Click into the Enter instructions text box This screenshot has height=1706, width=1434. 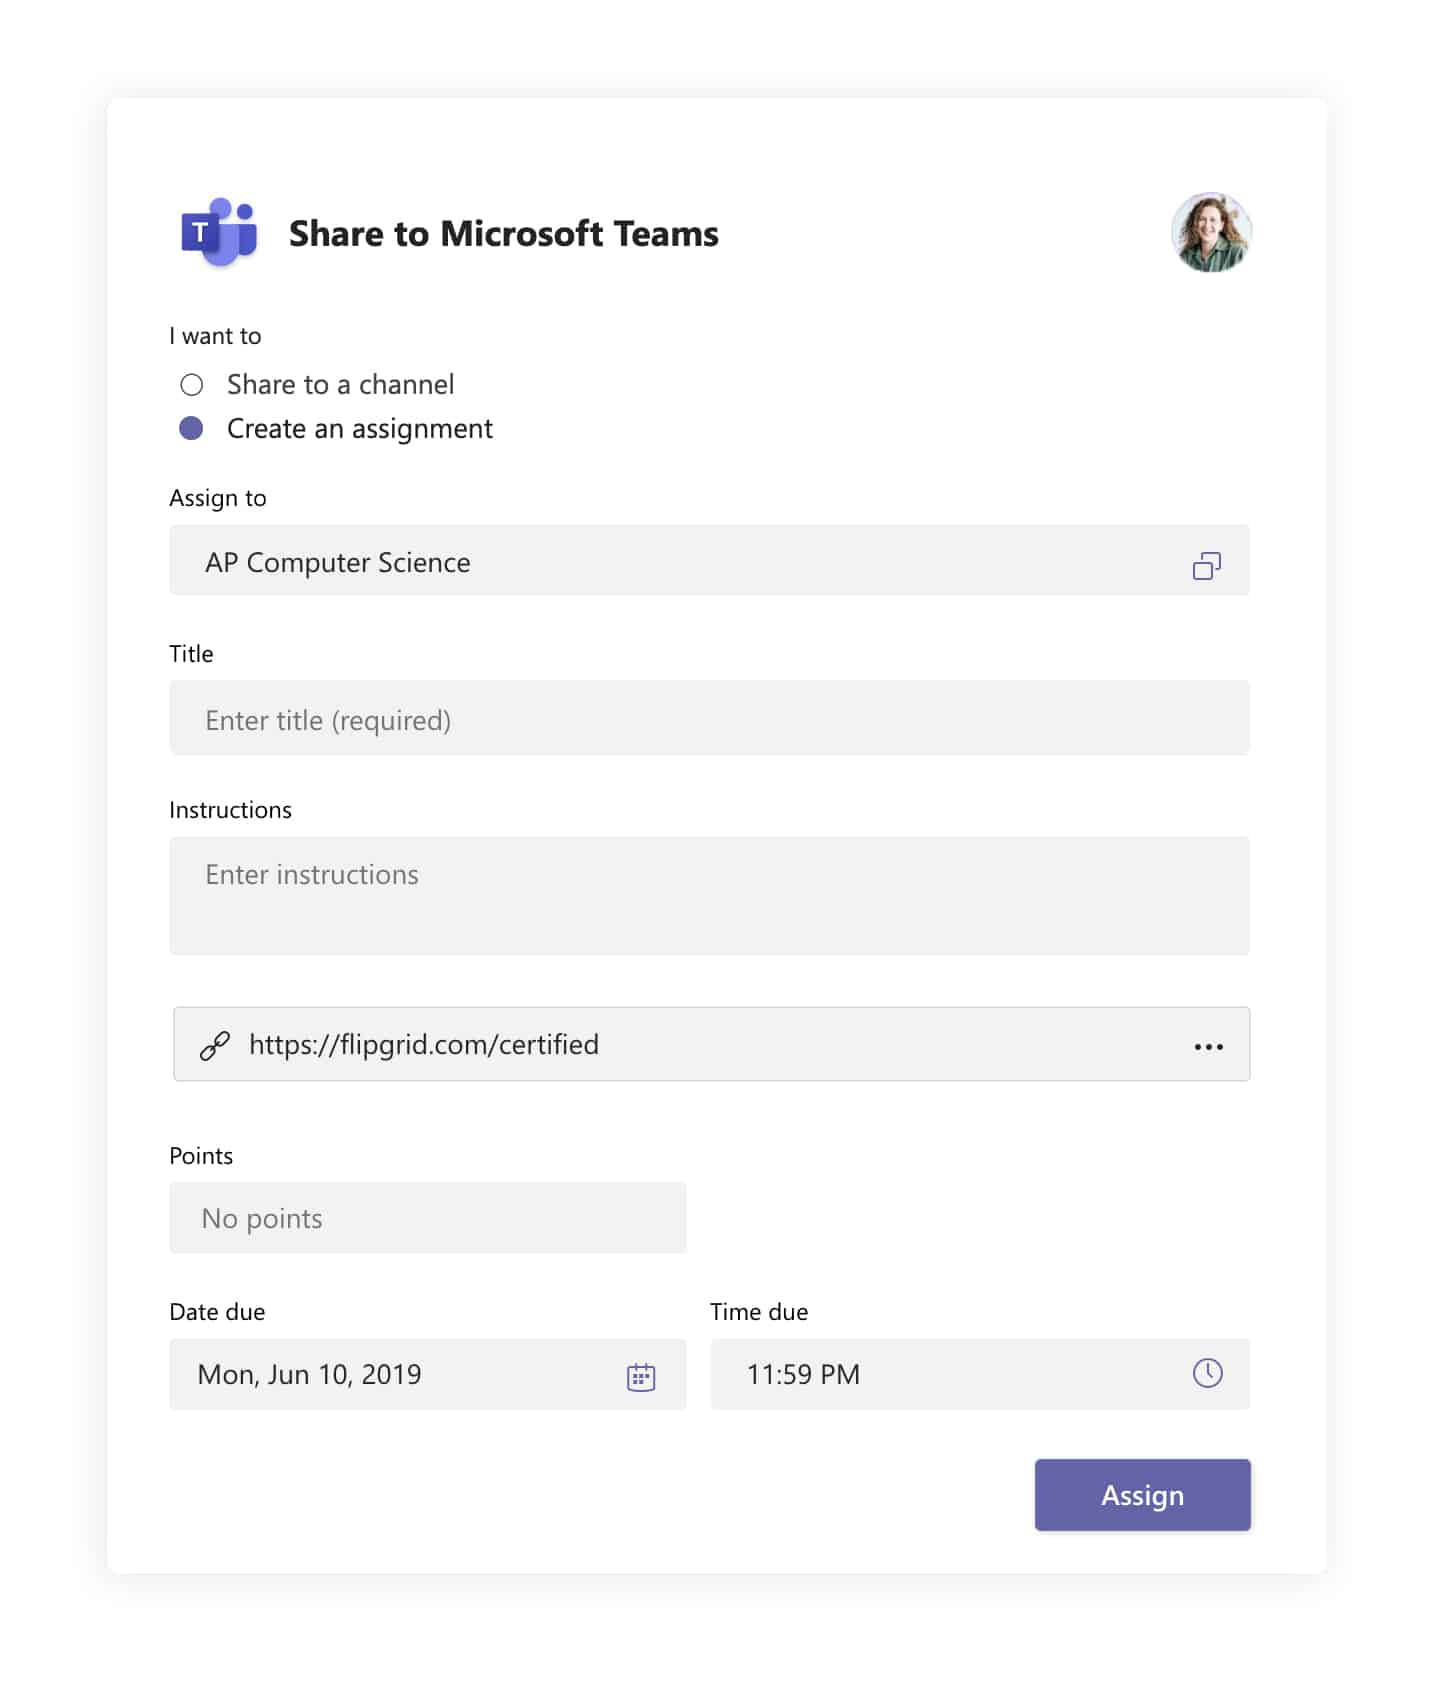click(x=708, y=895)
